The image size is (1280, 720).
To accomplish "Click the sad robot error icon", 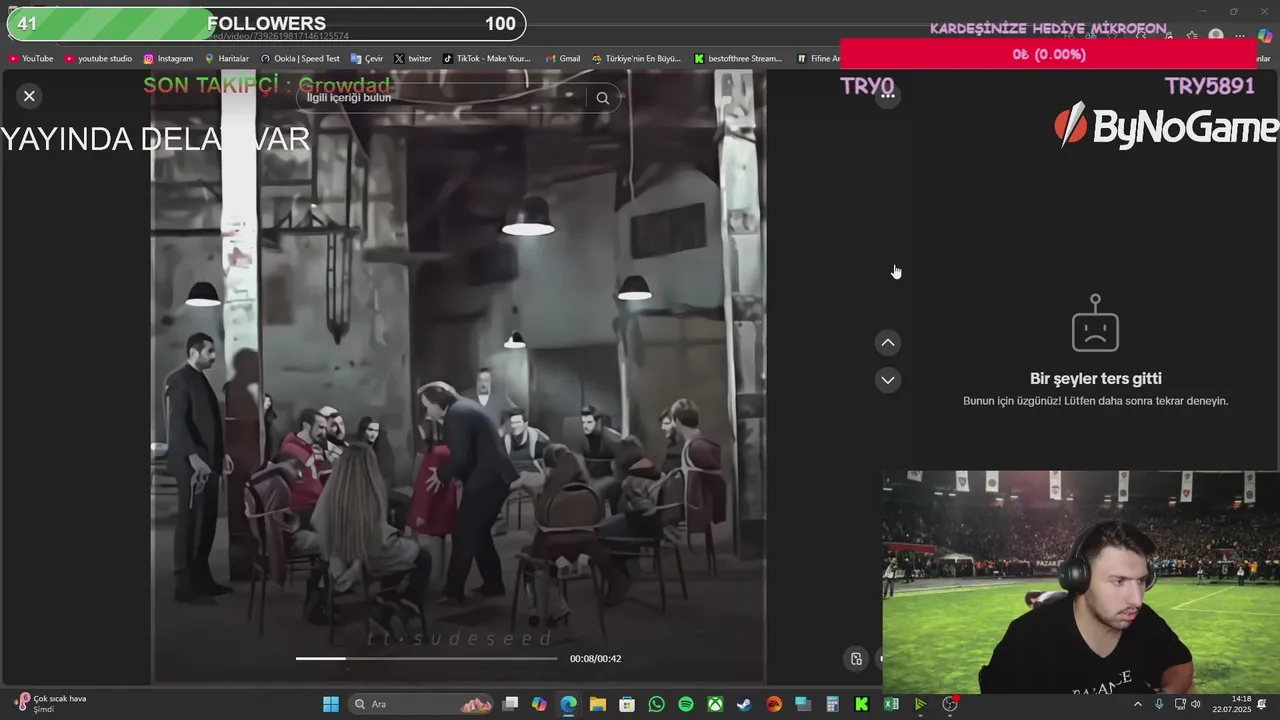I will point(1095,323).
